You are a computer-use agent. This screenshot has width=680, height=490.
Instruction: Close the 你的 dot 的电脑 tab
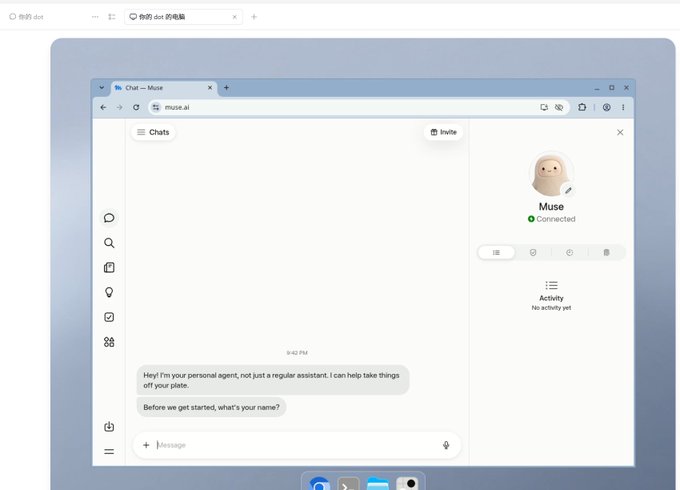pos(235,17)
